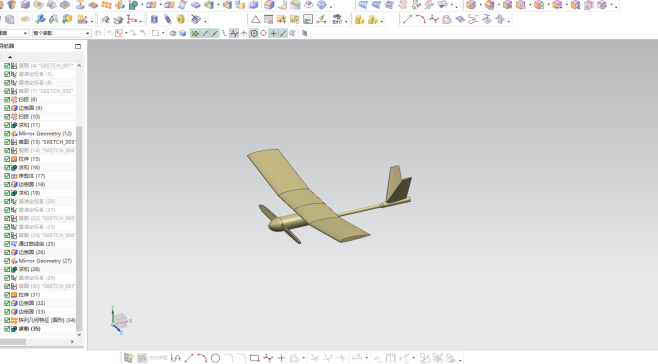Uncheck the feature (31) checkbox
The image size is (658, 364).
tap(7, 295)
